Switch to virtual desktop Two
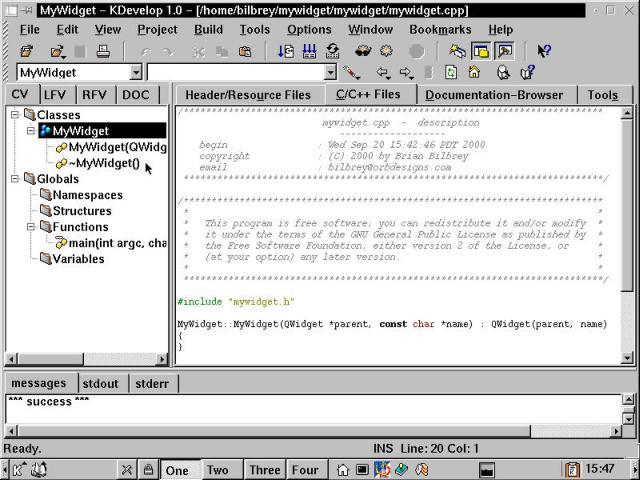The height and width of the screenshot is (480, 640). click(x=217, y=469)
